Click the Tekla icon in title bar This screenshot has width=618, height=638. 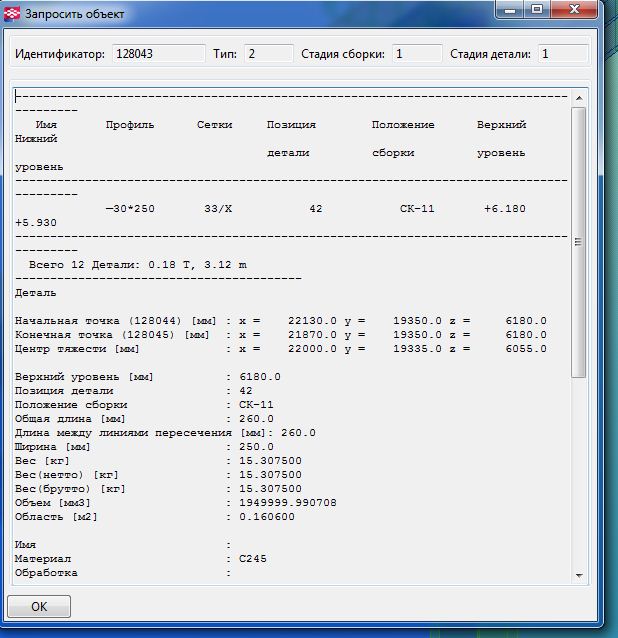[13, 11]
